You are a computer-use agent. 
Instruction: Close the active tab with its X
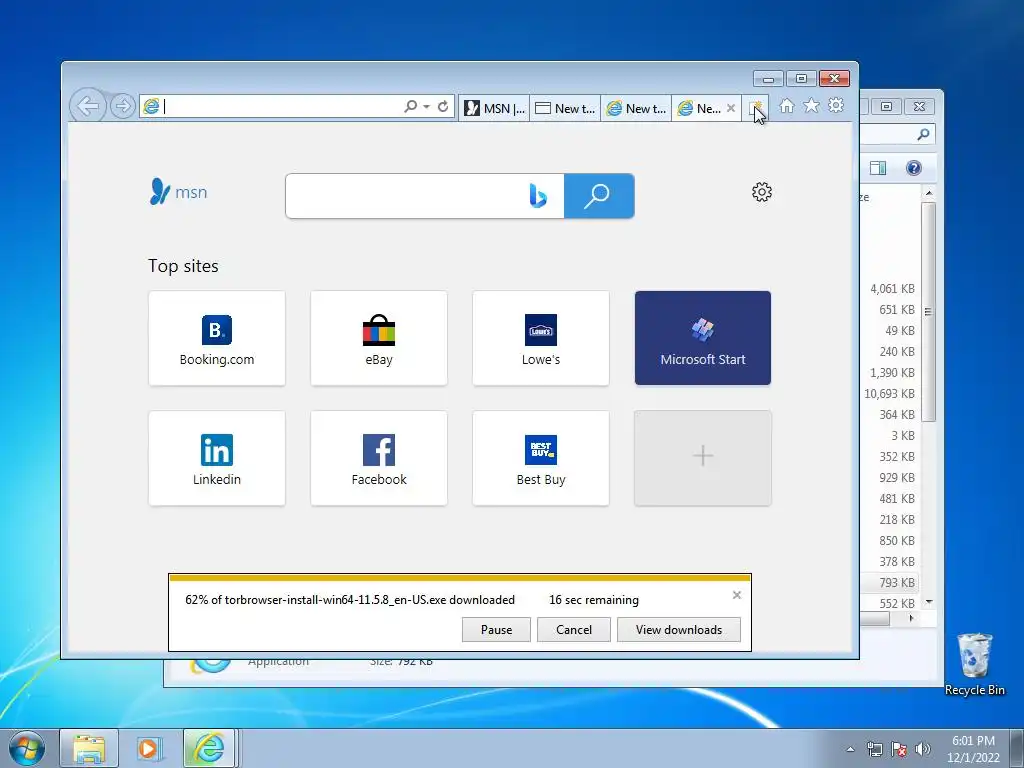pos(731,108)
